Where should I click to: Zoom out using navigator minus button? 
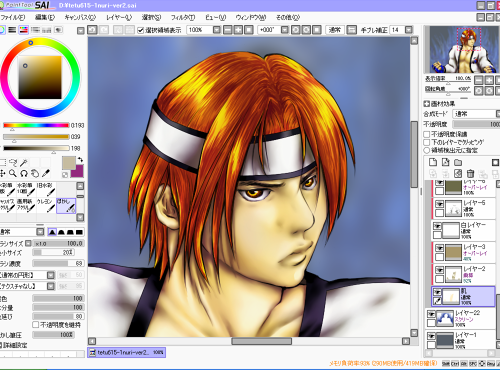click(x=478, y=80)
